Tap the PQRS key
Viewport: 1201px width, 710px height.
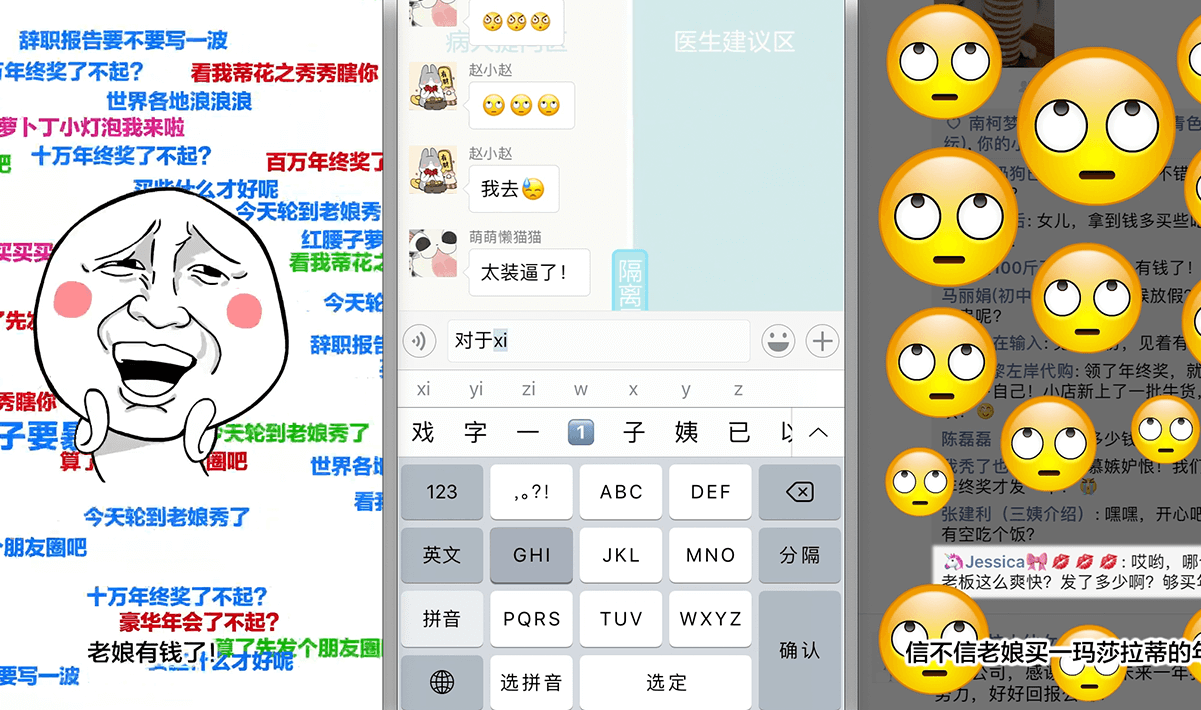coord(531,619)
